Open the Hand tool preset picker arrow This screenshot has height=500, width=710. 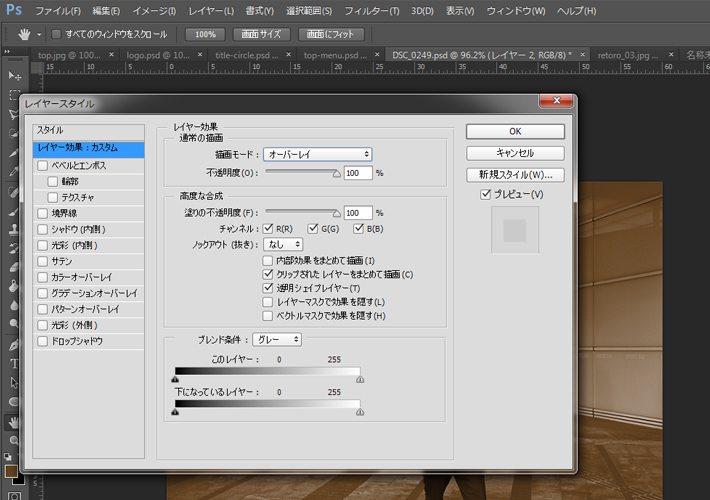point(39,34)
